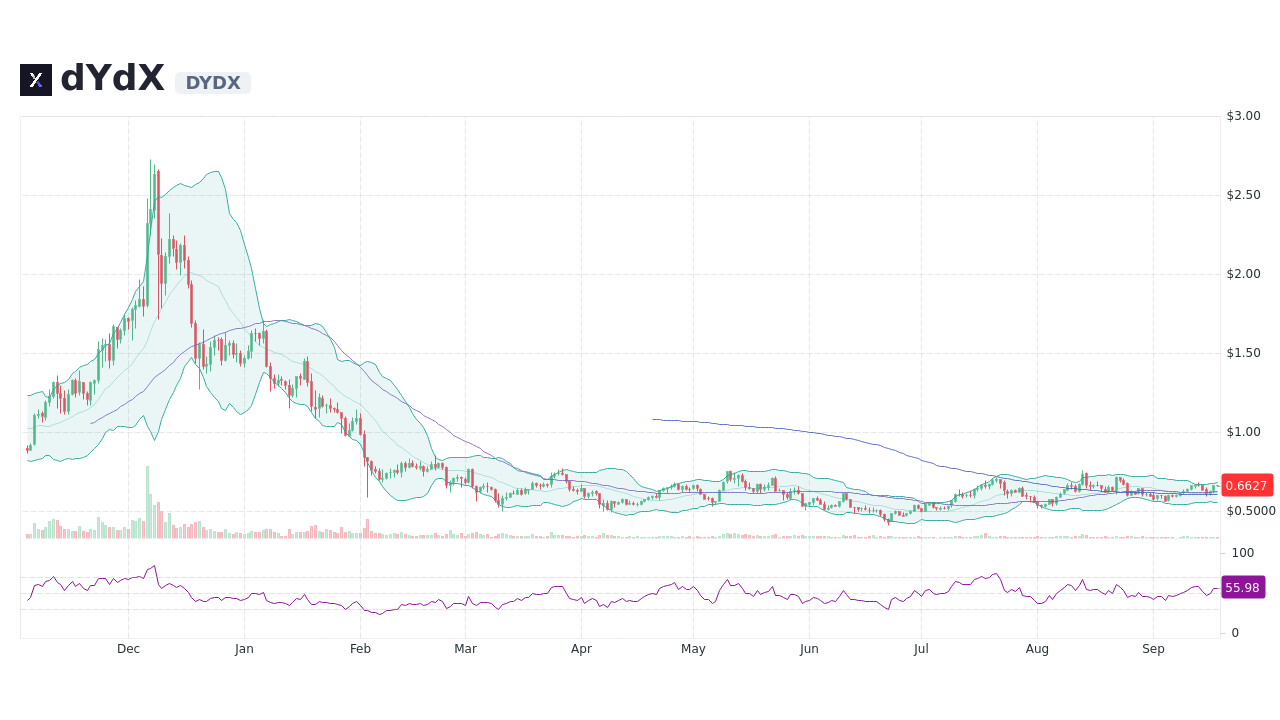Click the purple RSI value tag showing 55.98

click(1242, 587)
